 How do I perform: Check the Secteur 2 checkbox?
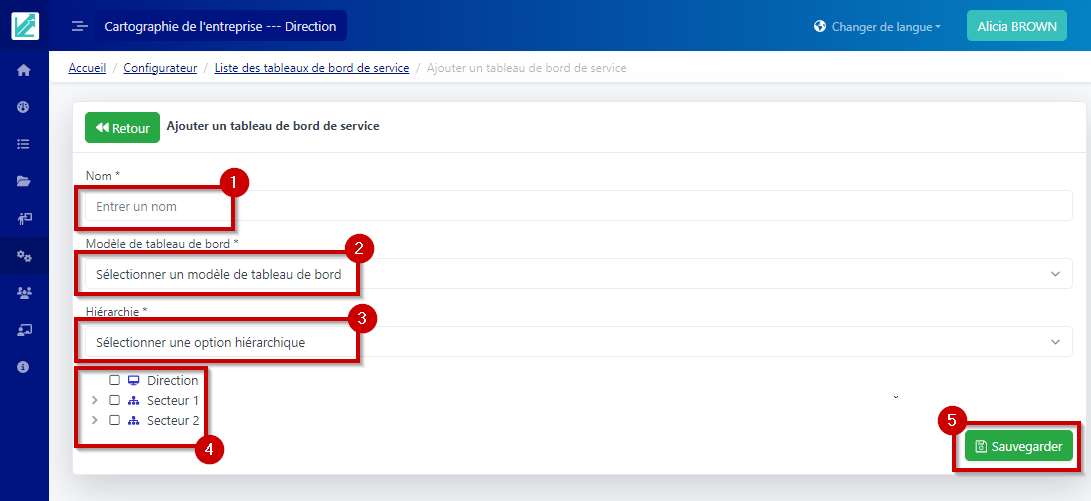[x=115, y=420]
